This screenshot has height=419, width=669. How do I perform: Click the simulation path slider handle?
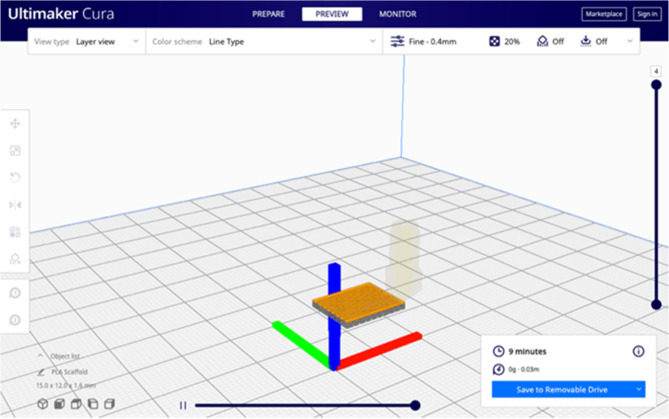(x=415, y=405)
